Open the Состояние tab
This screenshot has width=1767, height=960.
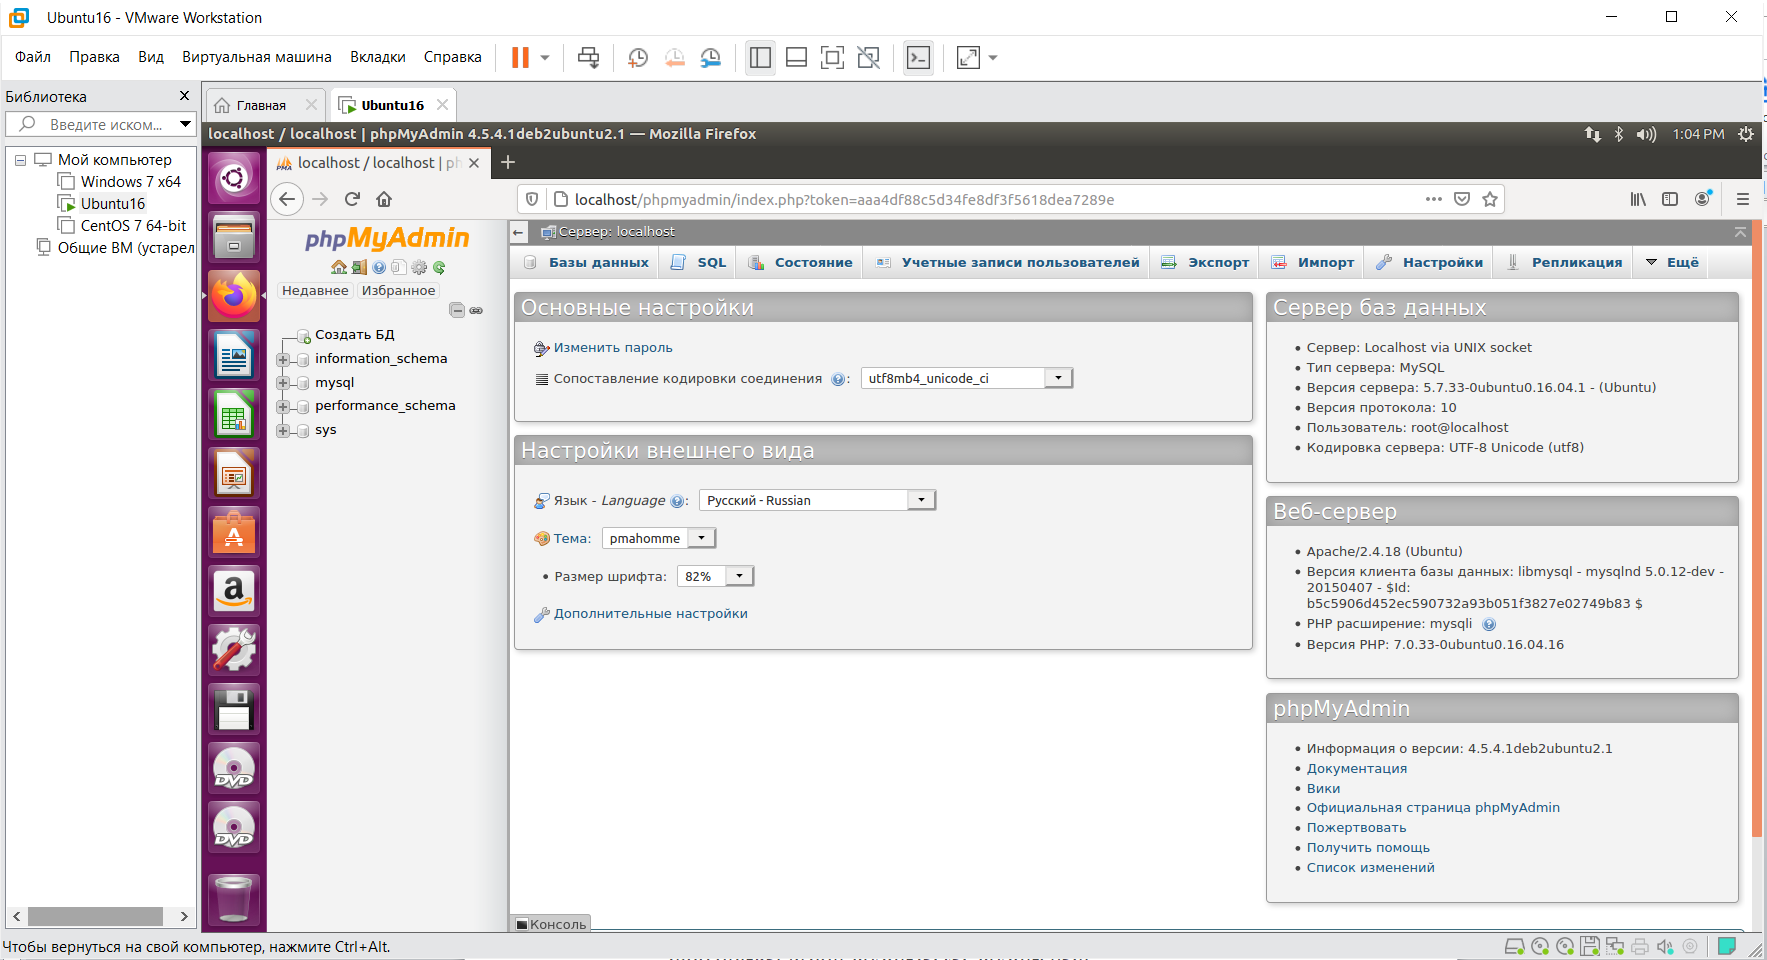click(801, 262)
